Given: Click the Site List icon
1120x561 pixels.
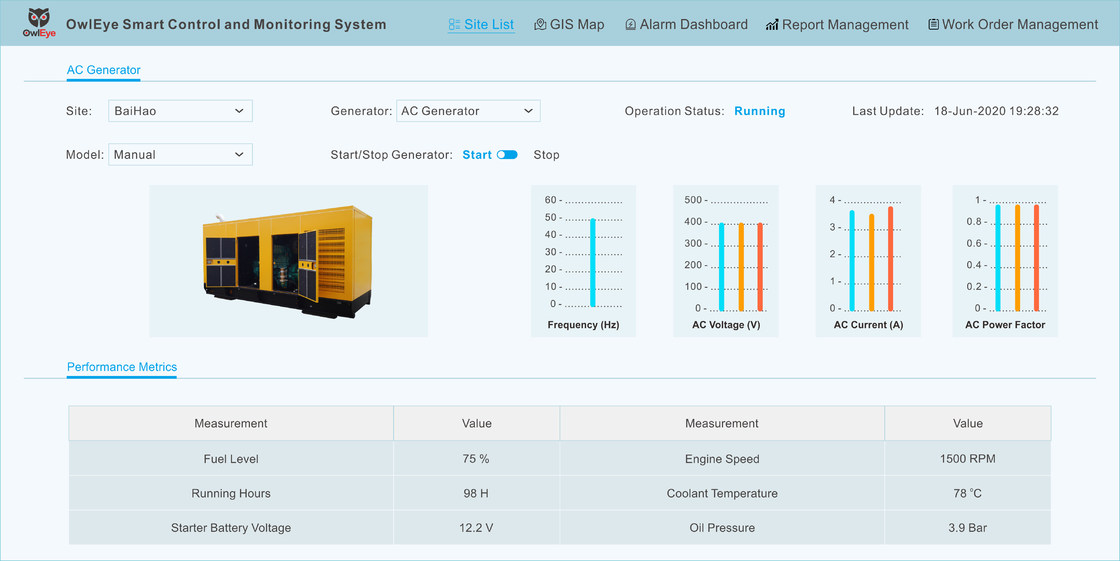Looking at the screenshot, I should click(454, 25).
